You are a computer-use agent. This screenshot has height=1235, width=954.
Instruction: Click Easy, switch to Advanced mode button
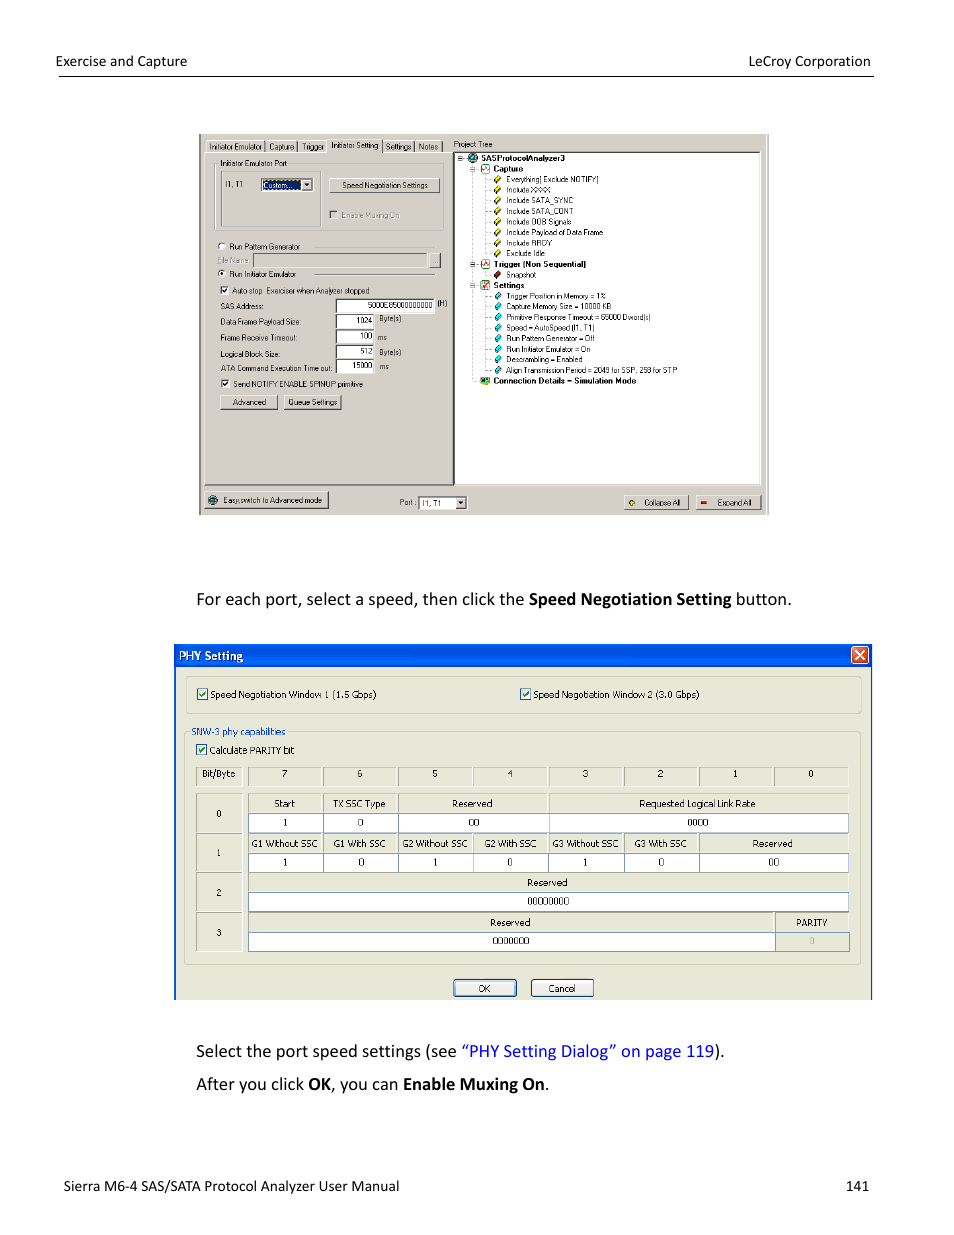tap(267, 500)
